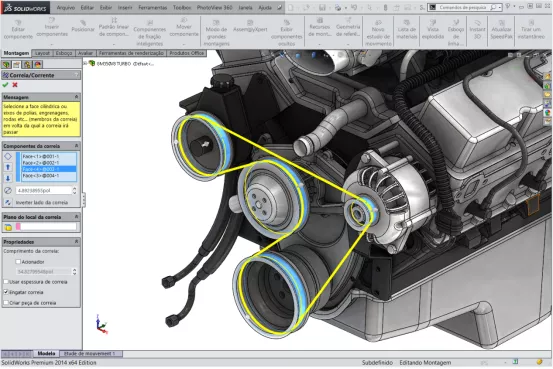Click the Comandos de pesquisa search box

click(465, 7)
